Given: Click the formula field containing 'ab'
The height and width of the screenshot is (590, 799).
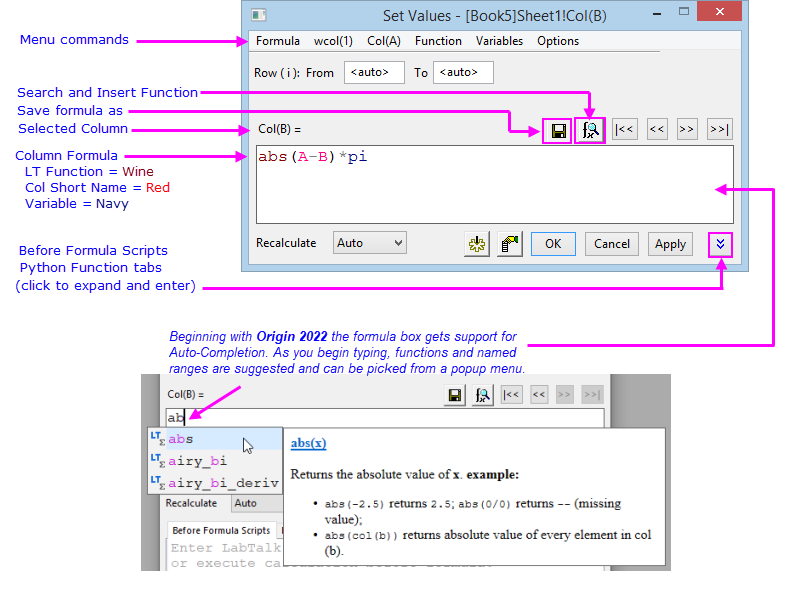Looking at the screenshot, I should tap(385, 418).
